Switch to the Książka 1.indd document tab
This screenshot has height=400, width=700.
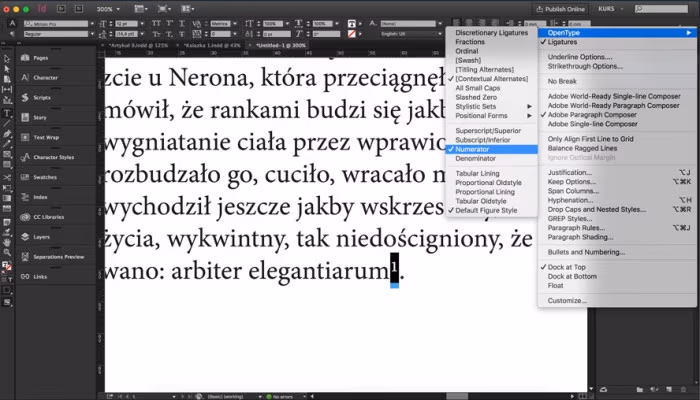[212, 46]
